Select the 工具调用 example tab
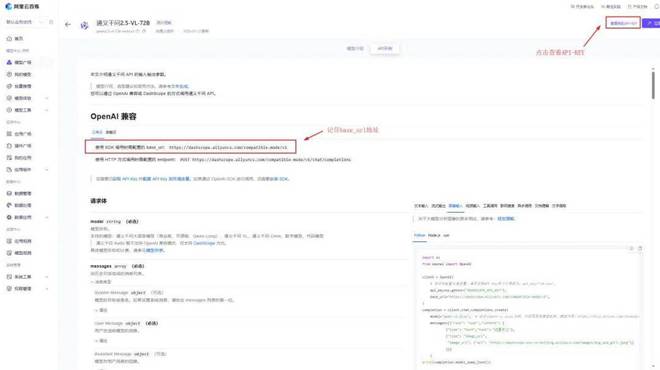The image size is (660, 370). [x=490, y=206]
